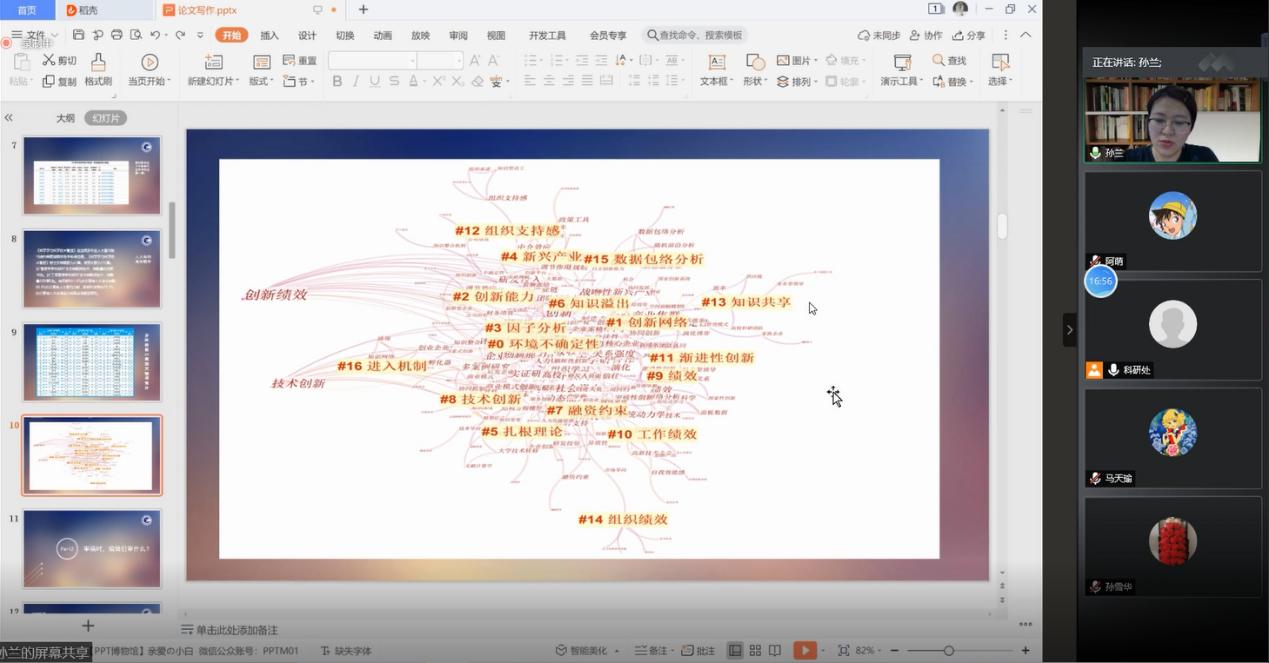Viewport: 1269px width, 663px height.
Task: Click the cut scissors icon
Action: (49, 61)
